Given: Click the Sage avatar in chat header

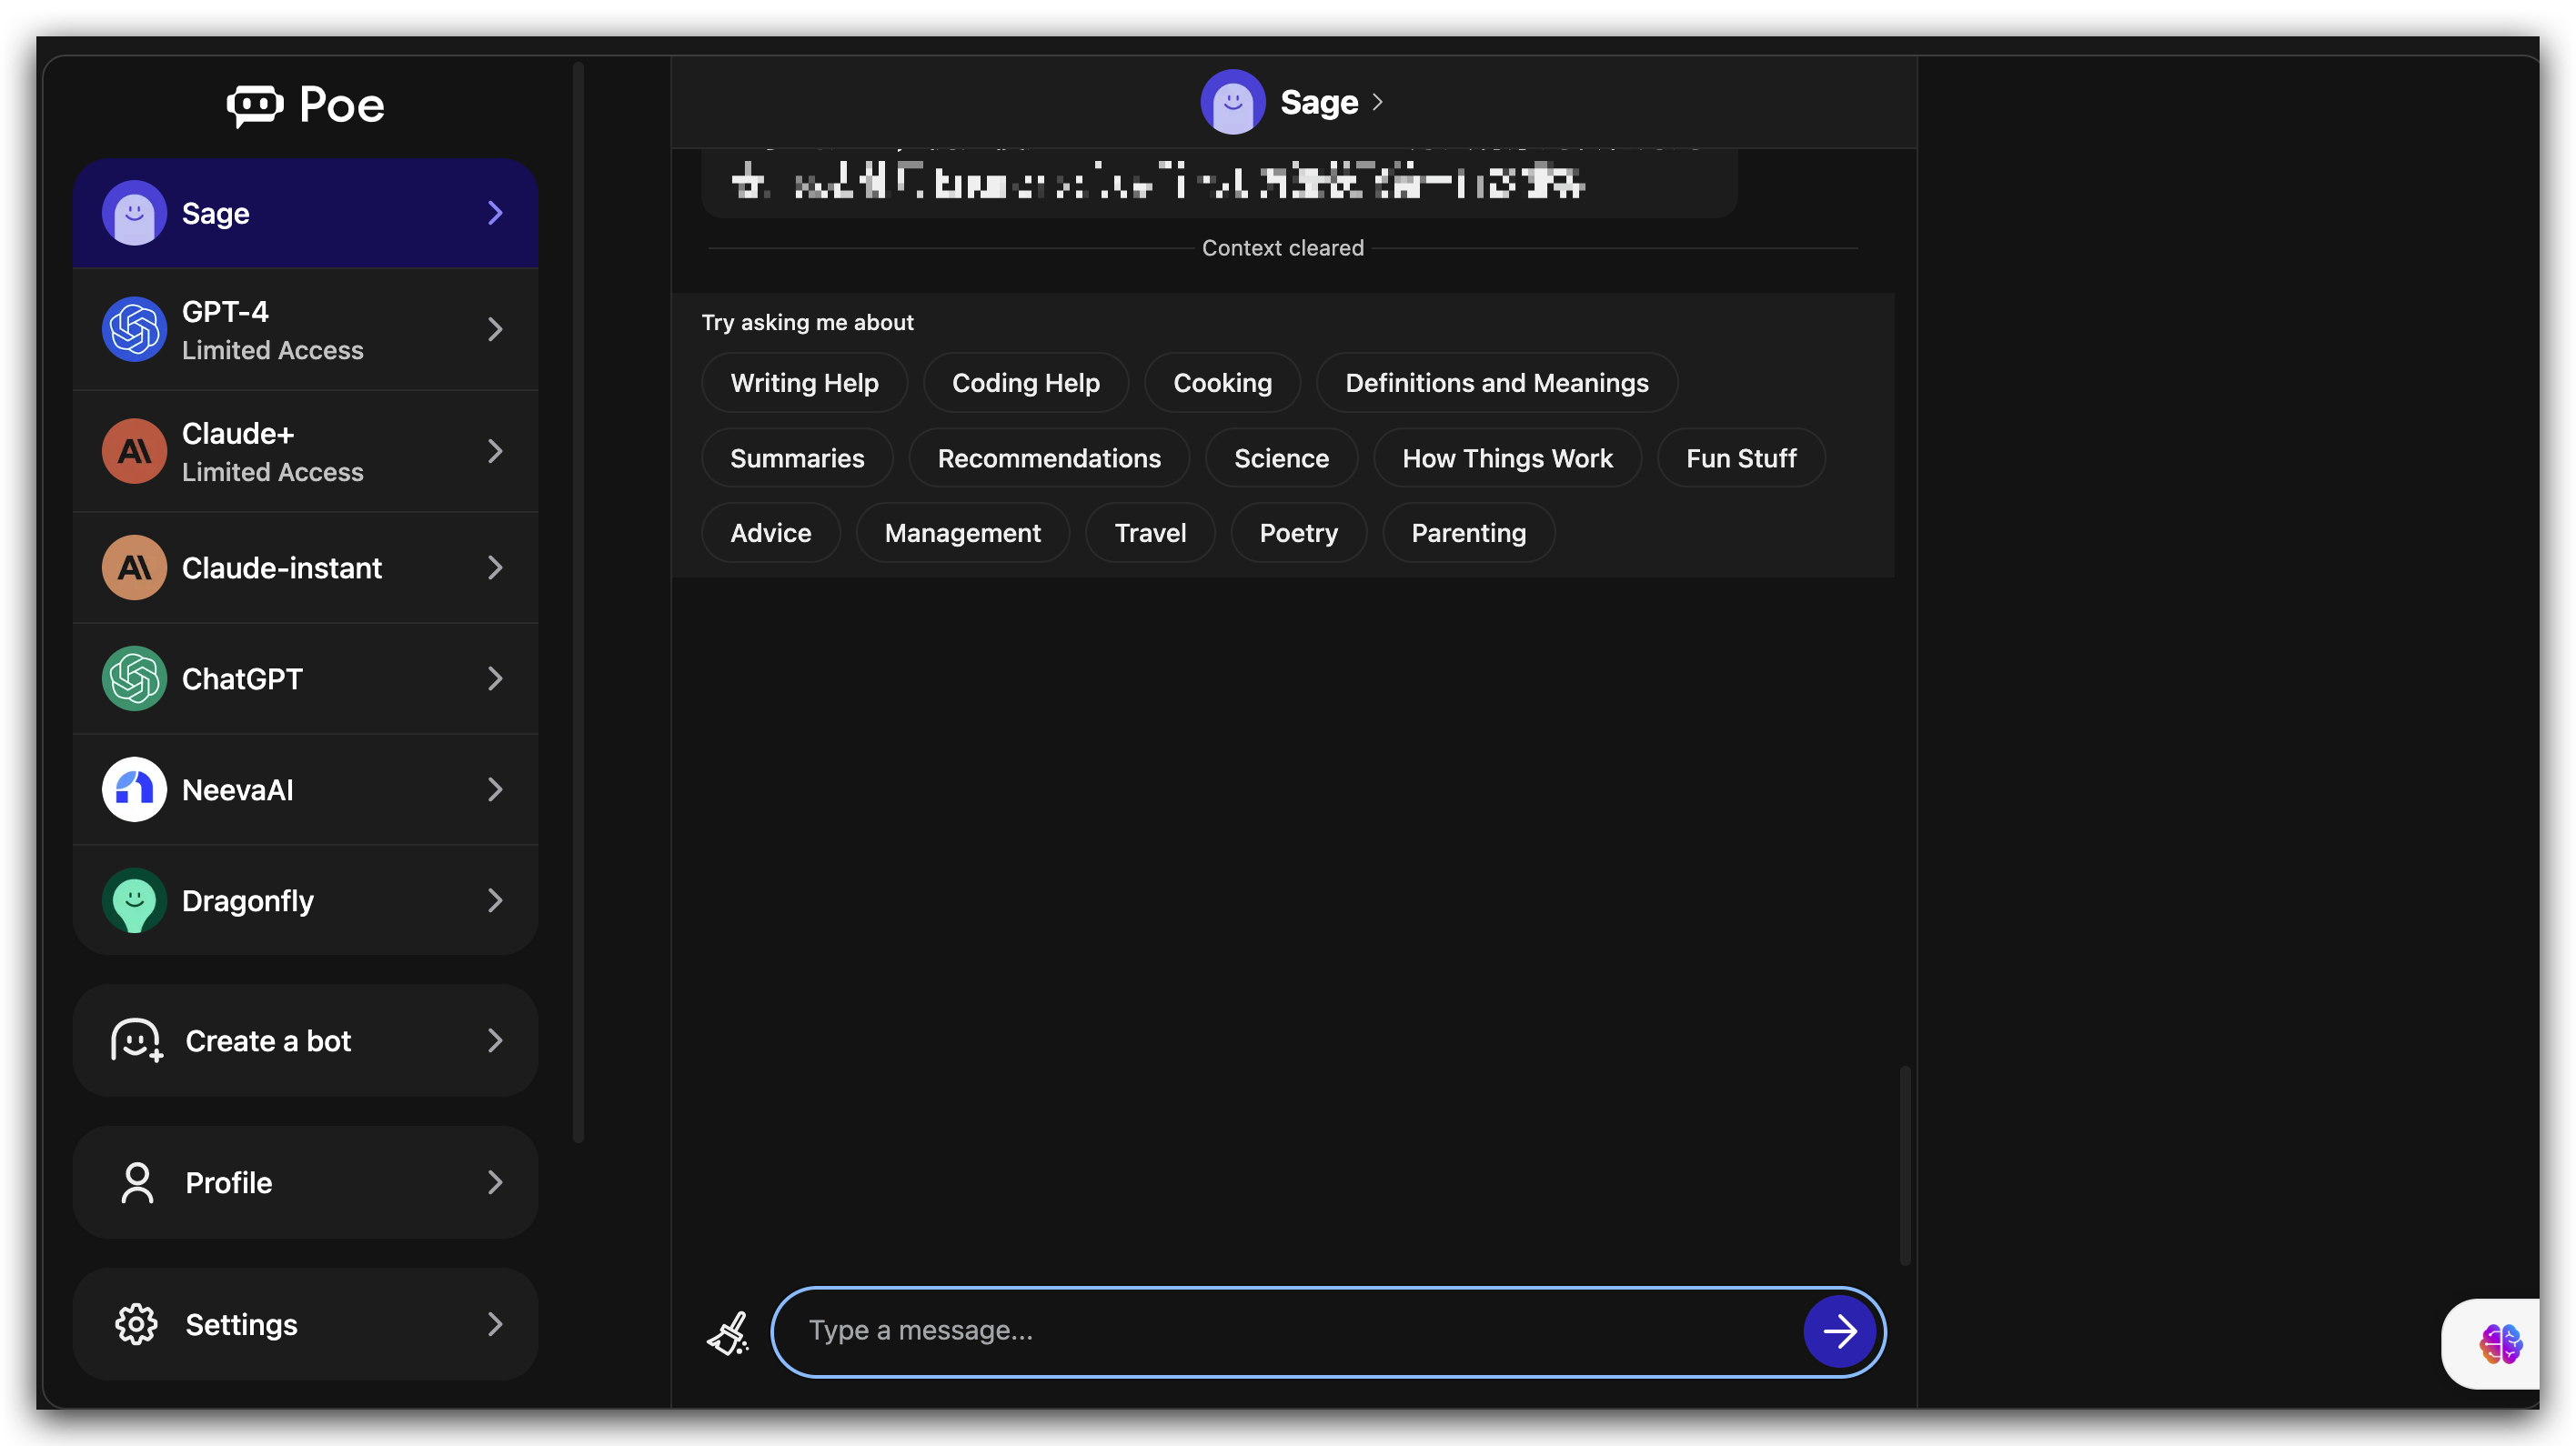Looking at the screenshot, I should [x=1233, y=102].
